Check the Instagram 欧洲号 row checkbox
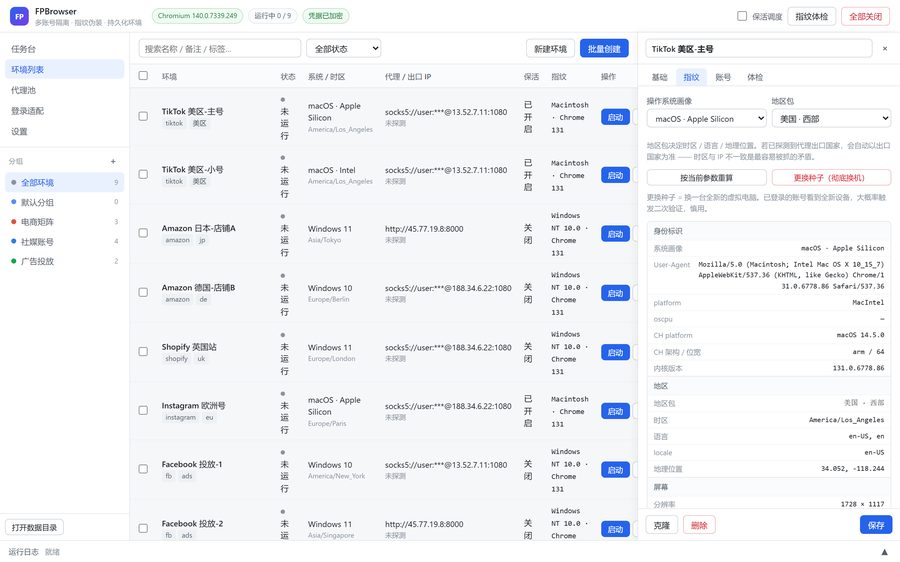Screen dimensions: 900x562 pos(143,410)
